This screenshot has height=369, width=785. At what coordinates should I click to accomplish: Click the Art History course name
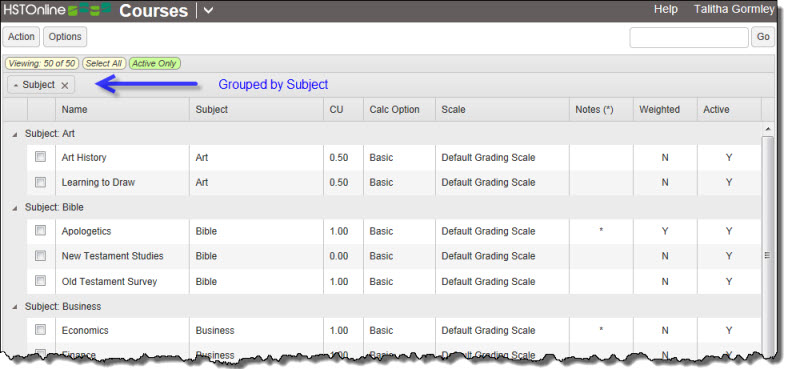[x=84, y=158]
